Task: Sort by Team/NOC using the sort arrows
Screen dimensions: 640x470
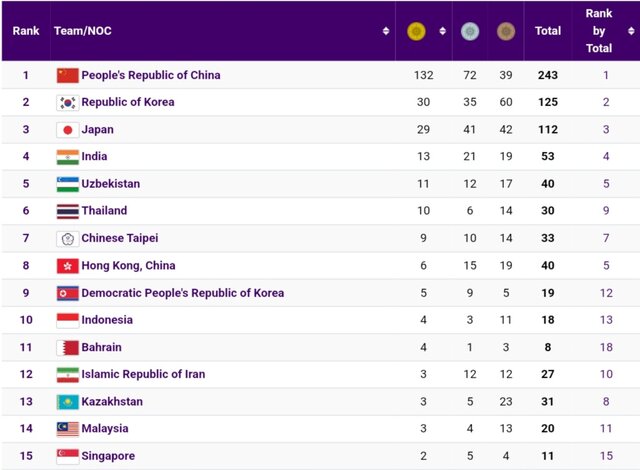Action: pyautogui.click(x=386, y=32)
